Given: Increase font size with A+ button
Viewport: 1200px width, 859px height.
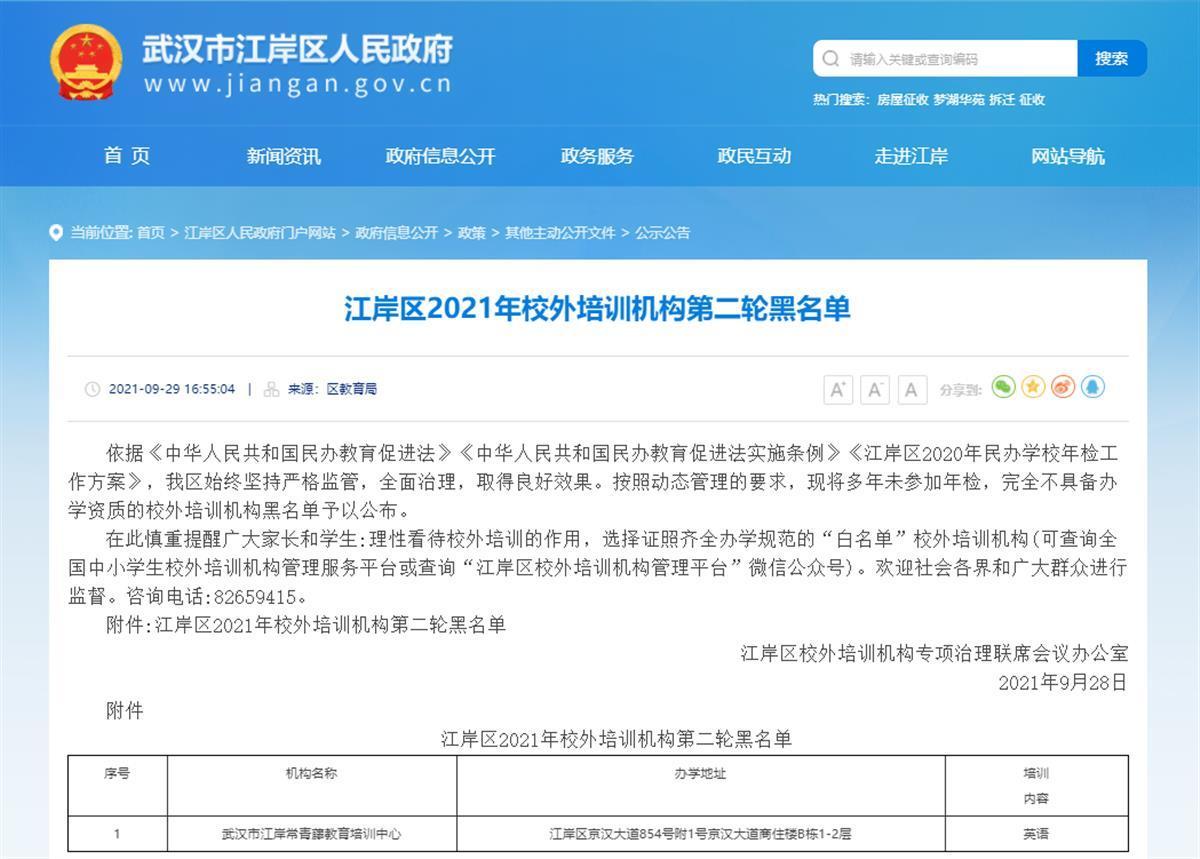Looking at the screenshot, I should (x=838, y=389).
